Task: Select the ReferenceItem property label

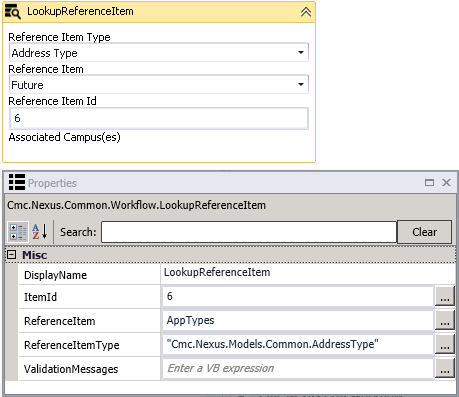Action: [60, 321]
